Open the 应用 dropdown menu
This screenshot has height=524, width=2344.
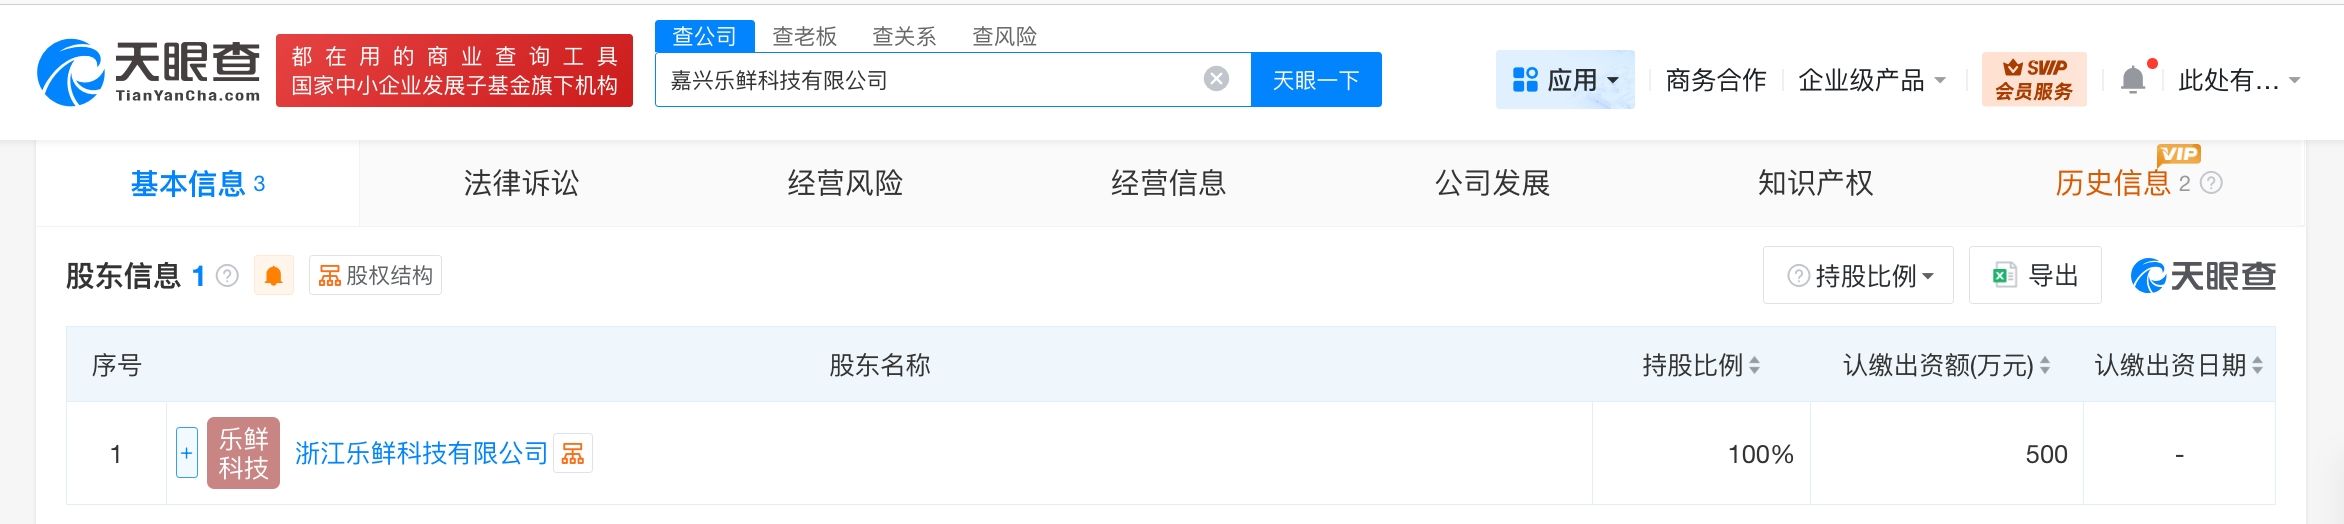[1565, 80]
